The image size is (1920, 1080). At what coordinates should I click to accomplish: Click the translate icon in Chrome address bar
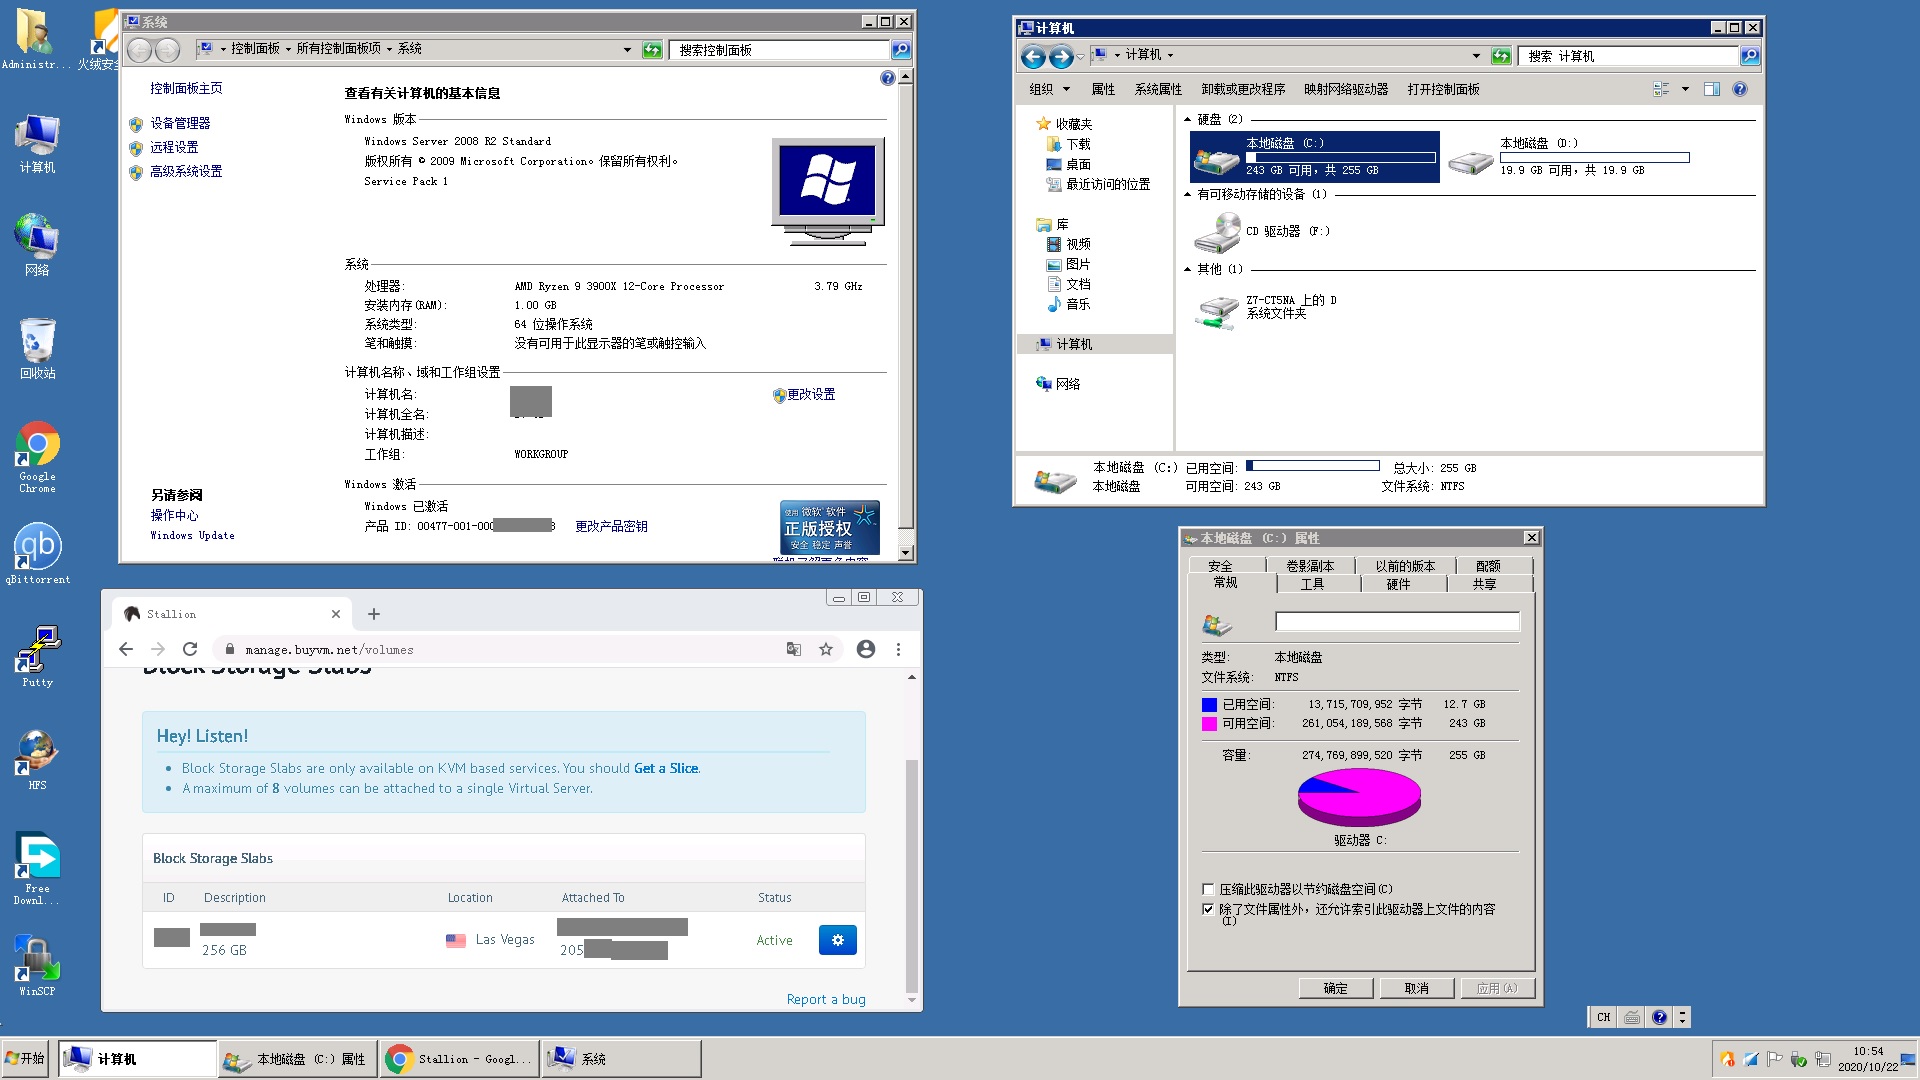[x=794, y=649]
